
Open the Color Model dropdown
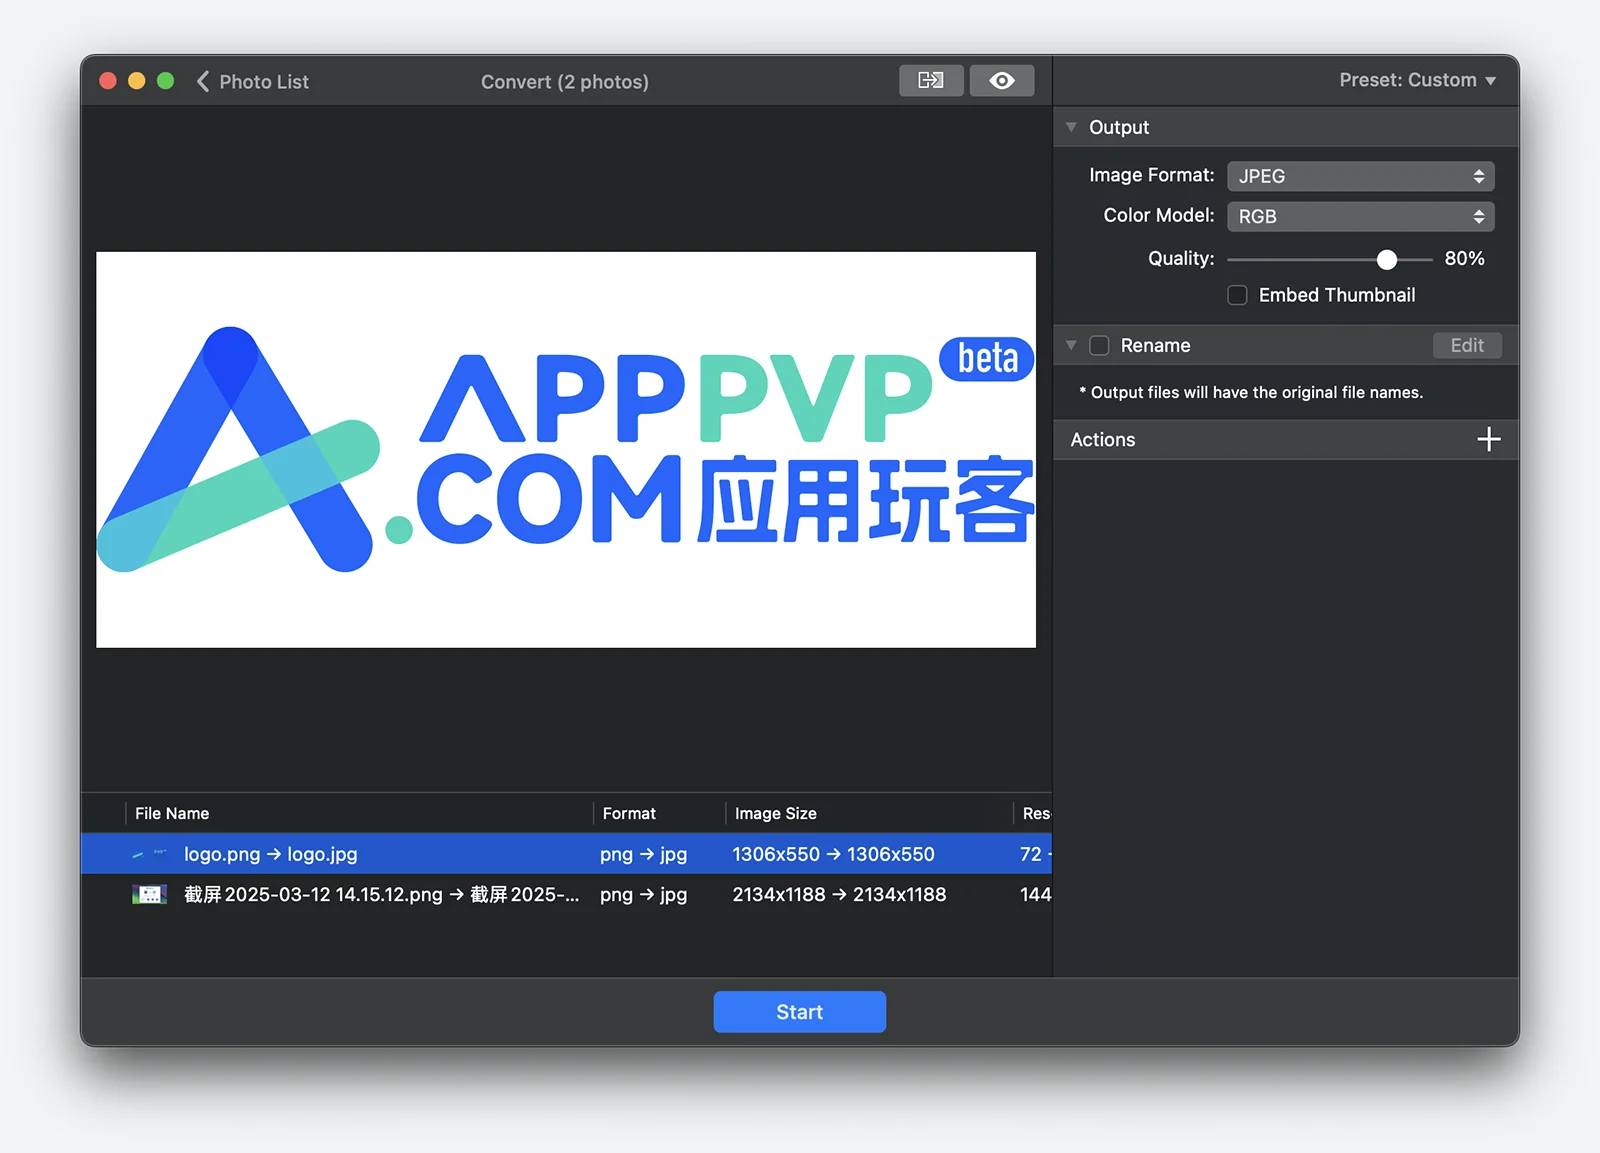click(x=1360, y=216)
